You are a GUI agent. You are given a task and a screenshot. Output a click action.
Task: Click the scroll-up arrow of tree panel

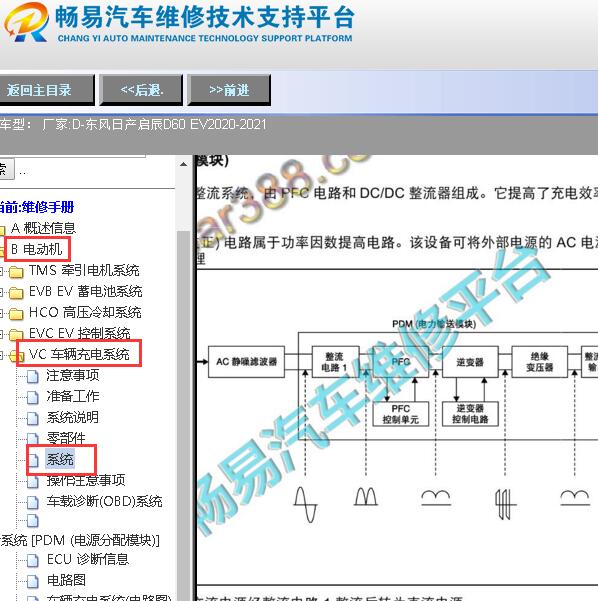click(184, 164)
